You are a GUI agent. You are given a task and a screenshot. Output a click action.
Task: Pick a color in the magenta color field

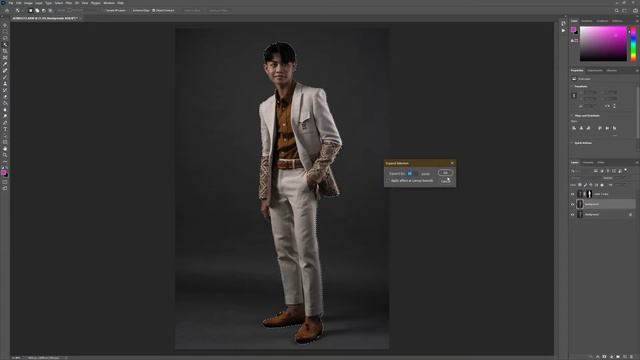(x=603, y=44)
